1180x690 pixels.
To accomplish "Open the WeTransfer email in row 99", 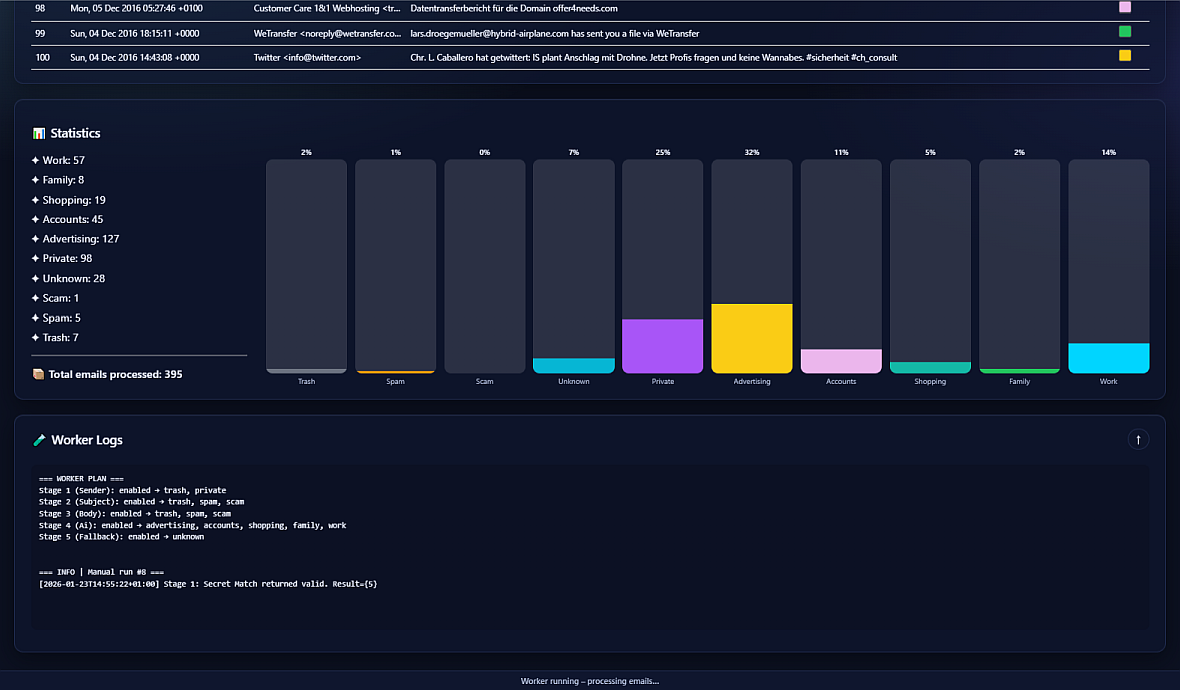I will [554, 33].
